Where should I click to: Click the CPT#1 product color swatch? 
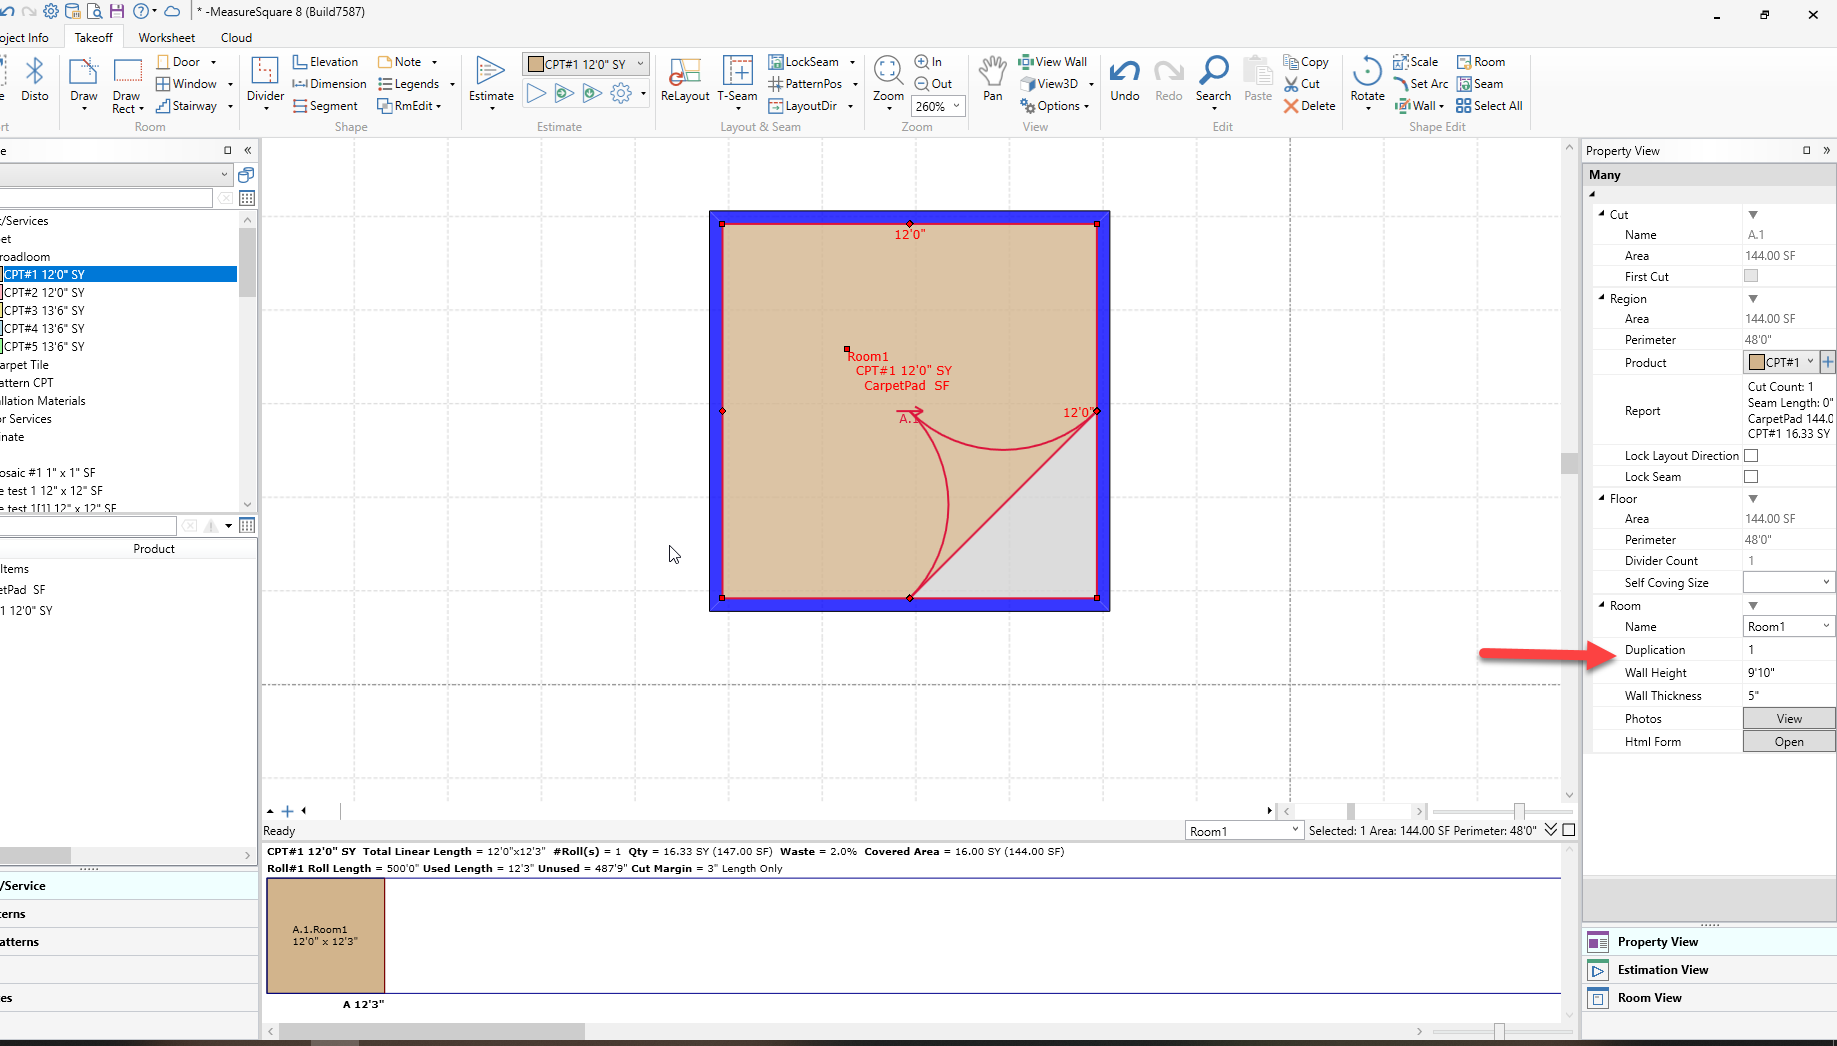(x=1756, y=362)
